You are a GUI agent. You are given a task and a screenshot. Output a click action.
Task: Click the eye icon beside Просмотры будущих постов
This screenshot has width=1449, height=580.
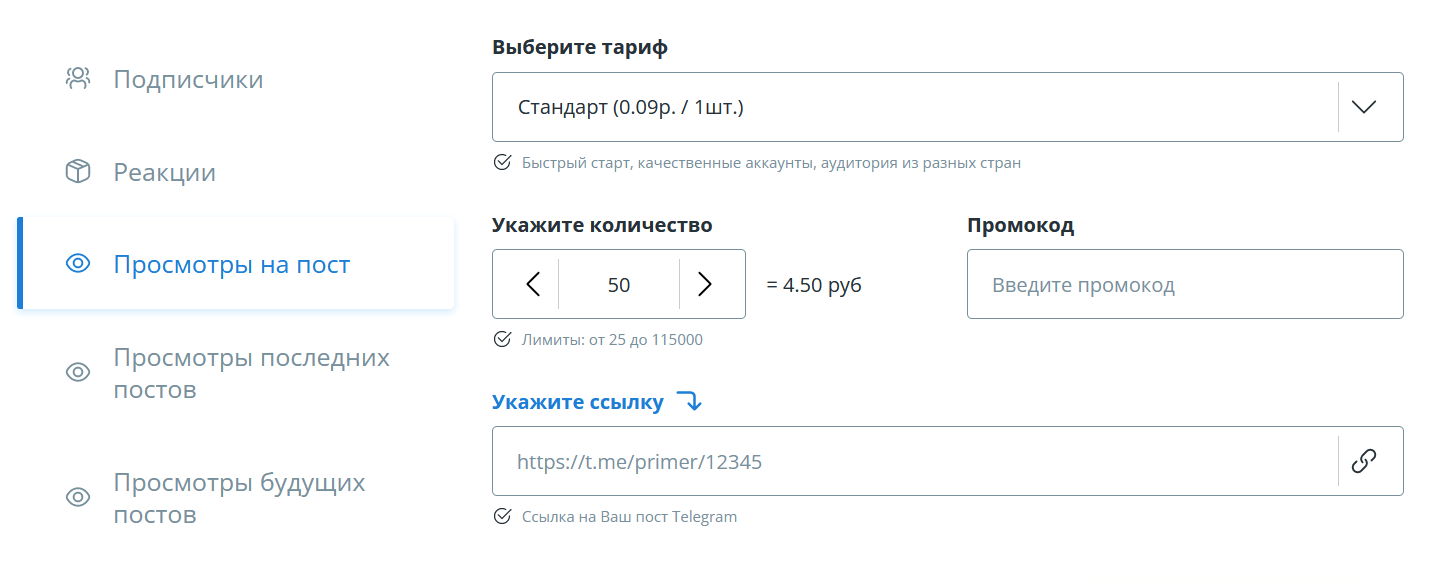[78, 497]
